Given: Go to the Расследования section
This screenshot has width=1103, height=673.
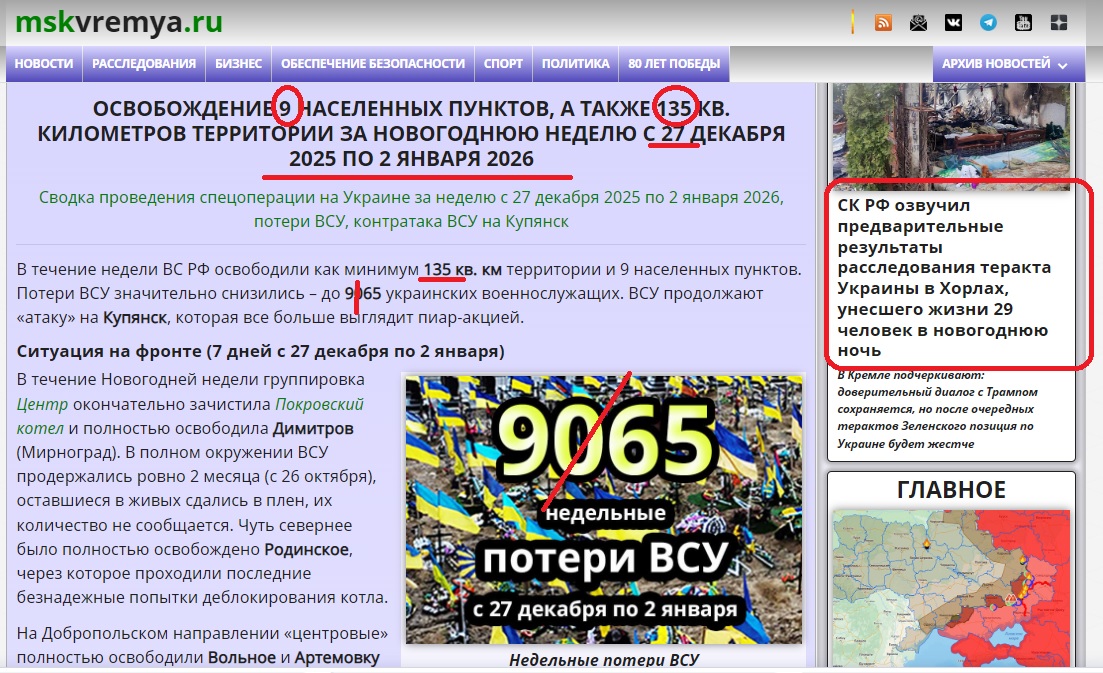Looking at the screenshot, I should [x=144, y=64].
